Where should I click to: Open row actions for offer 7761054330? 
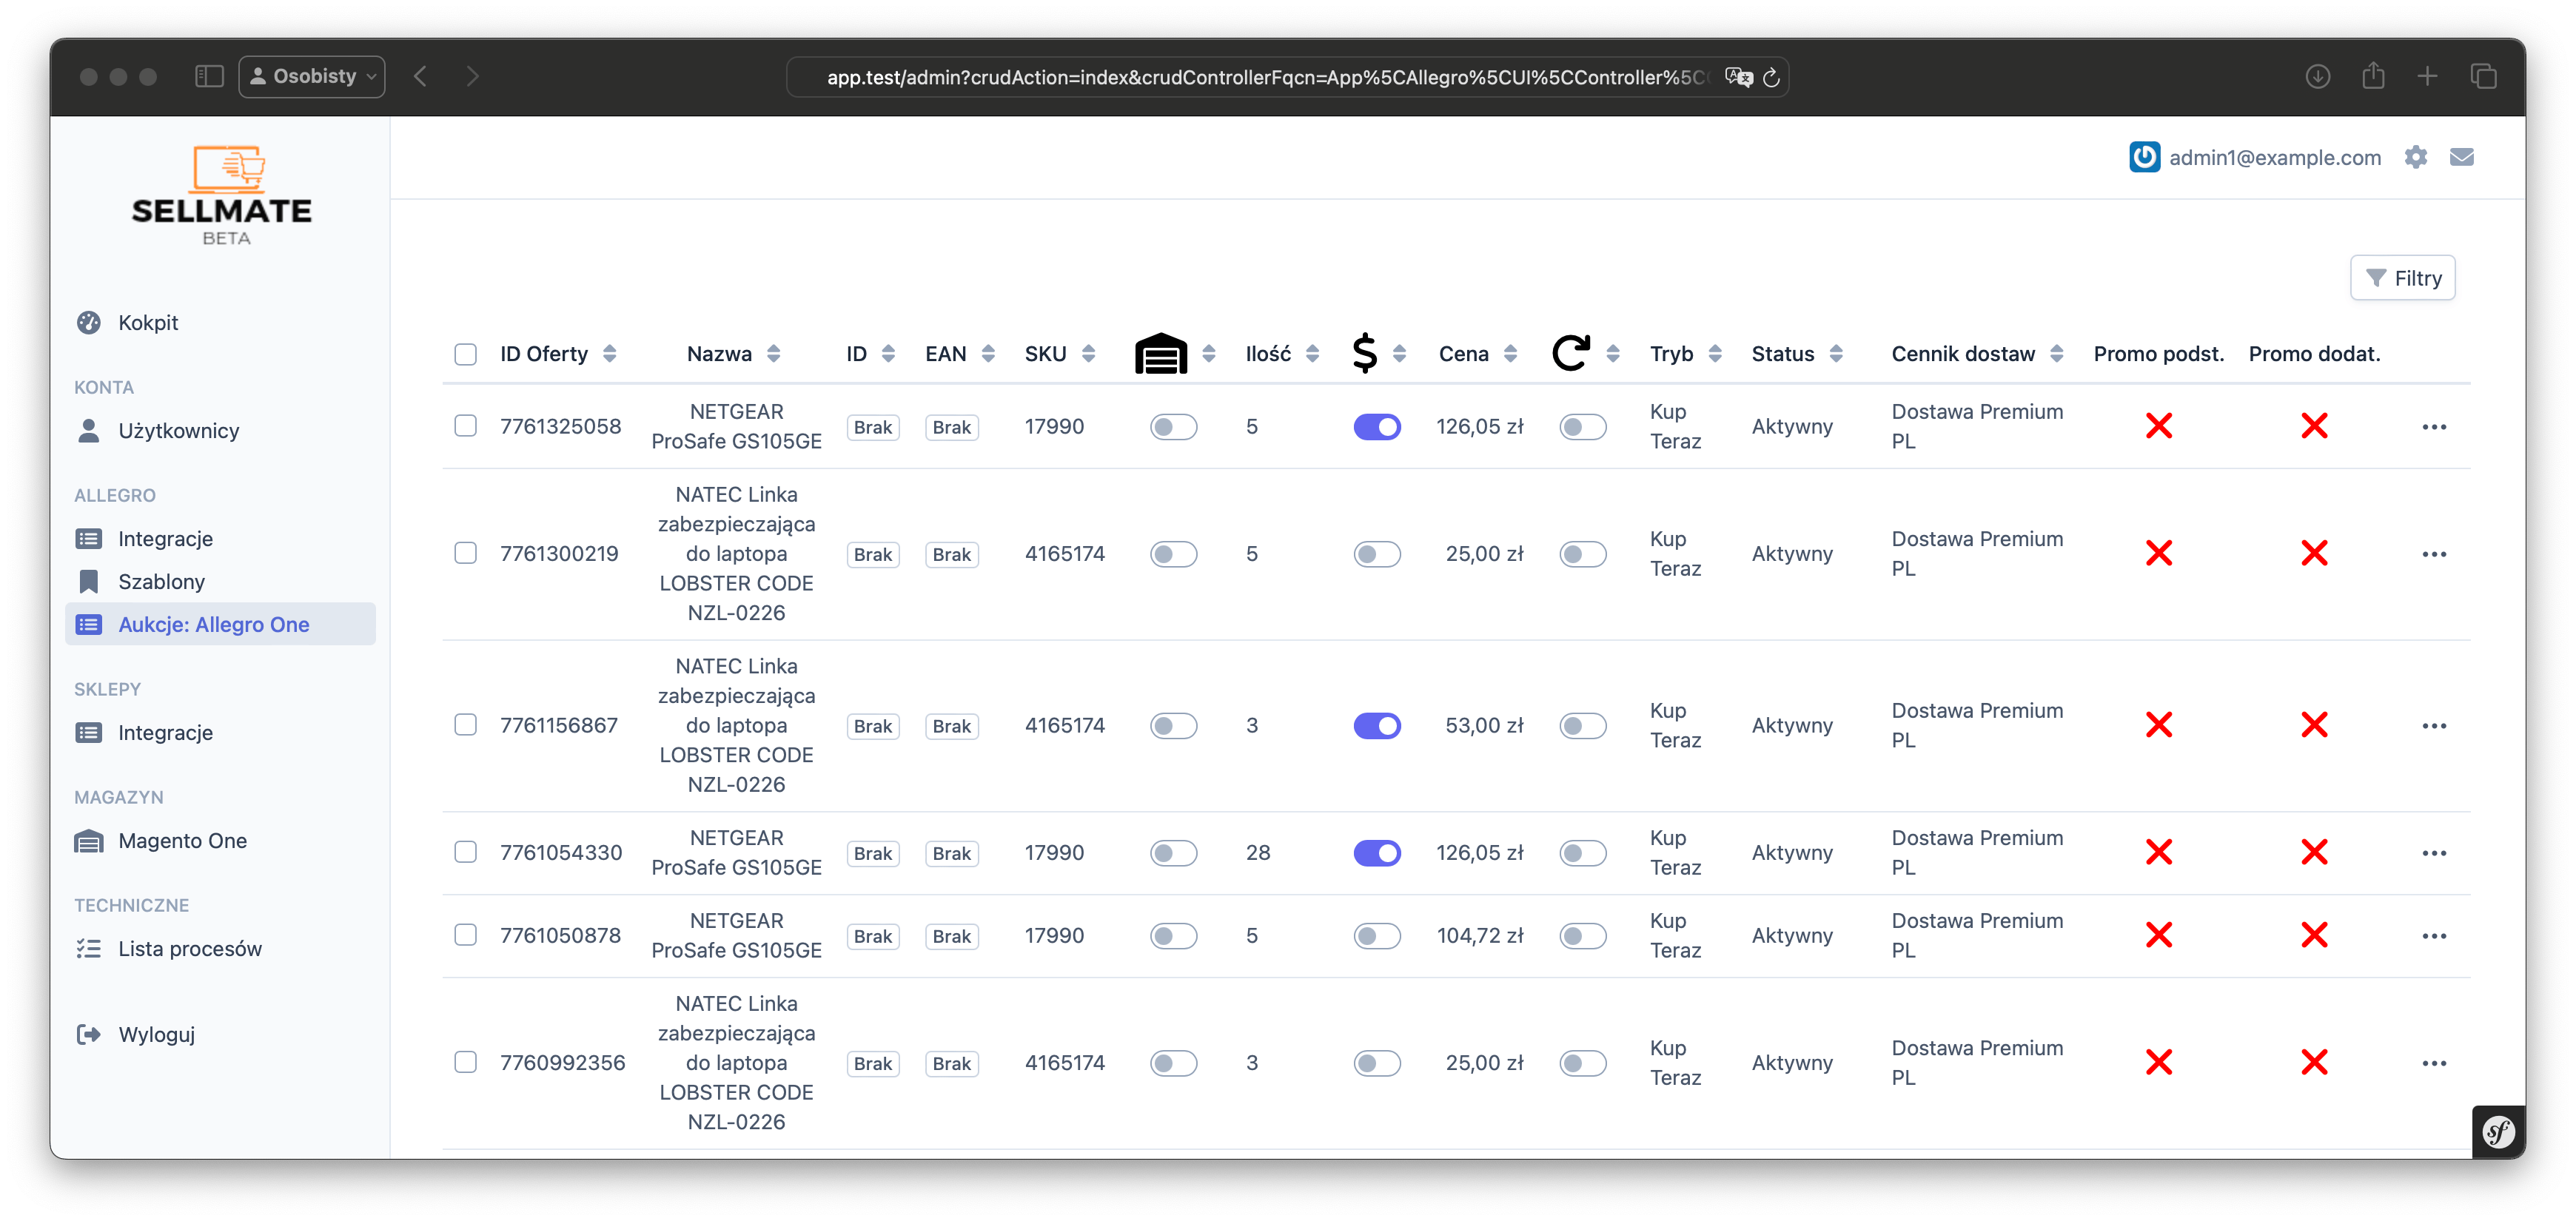[2434, 853]
